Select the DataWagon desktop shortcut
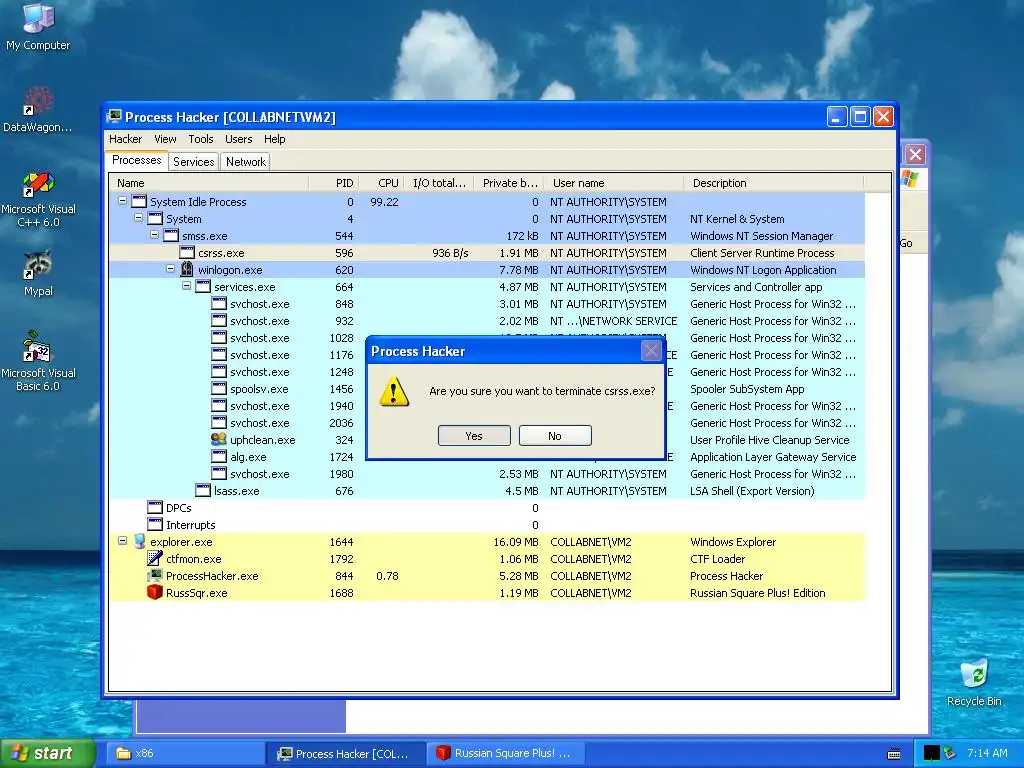 [x=38, y=109]
